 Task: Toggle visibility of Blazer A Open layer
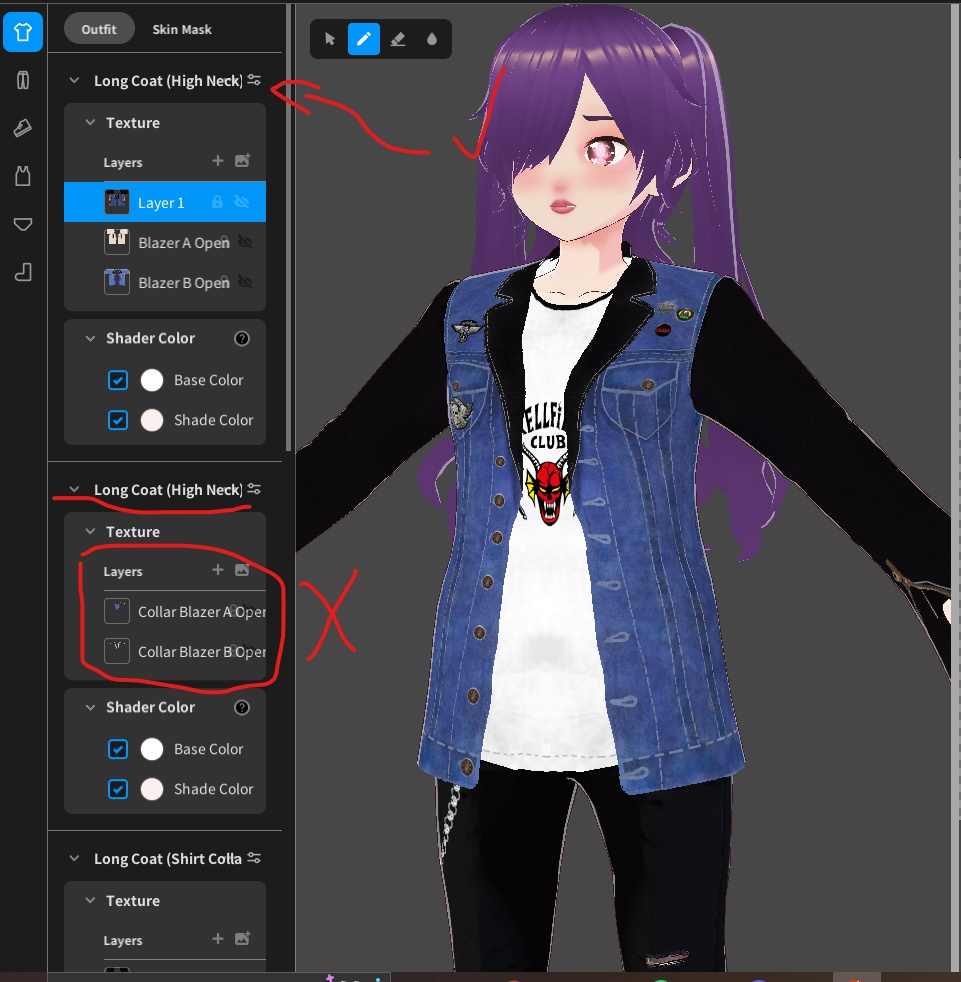(x=246, y=242)
